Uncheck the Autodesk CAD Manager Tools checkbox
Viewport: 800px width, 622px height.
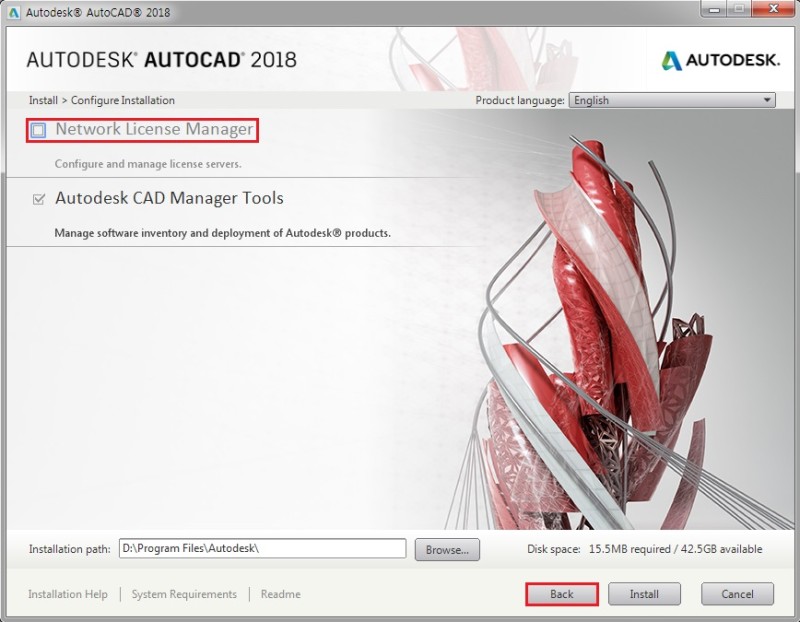pos(39,199)
